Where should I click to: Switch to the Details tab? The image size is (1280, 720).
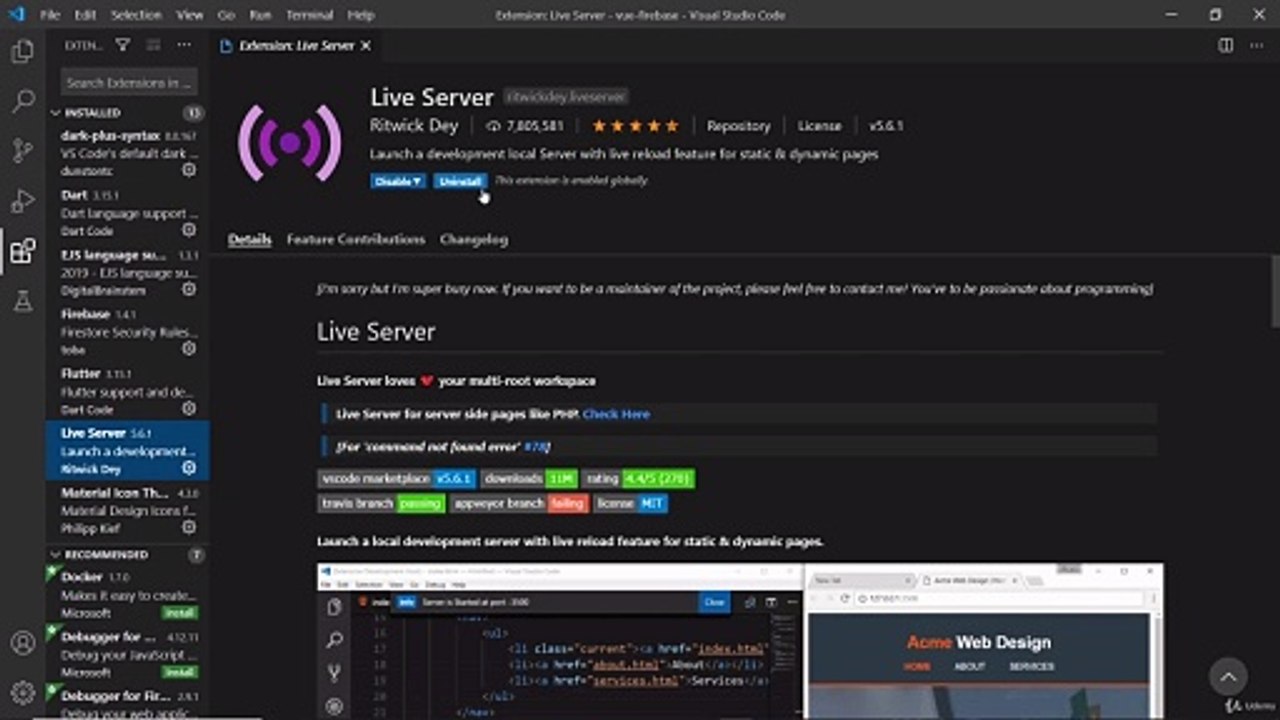(x=250, y=239)
